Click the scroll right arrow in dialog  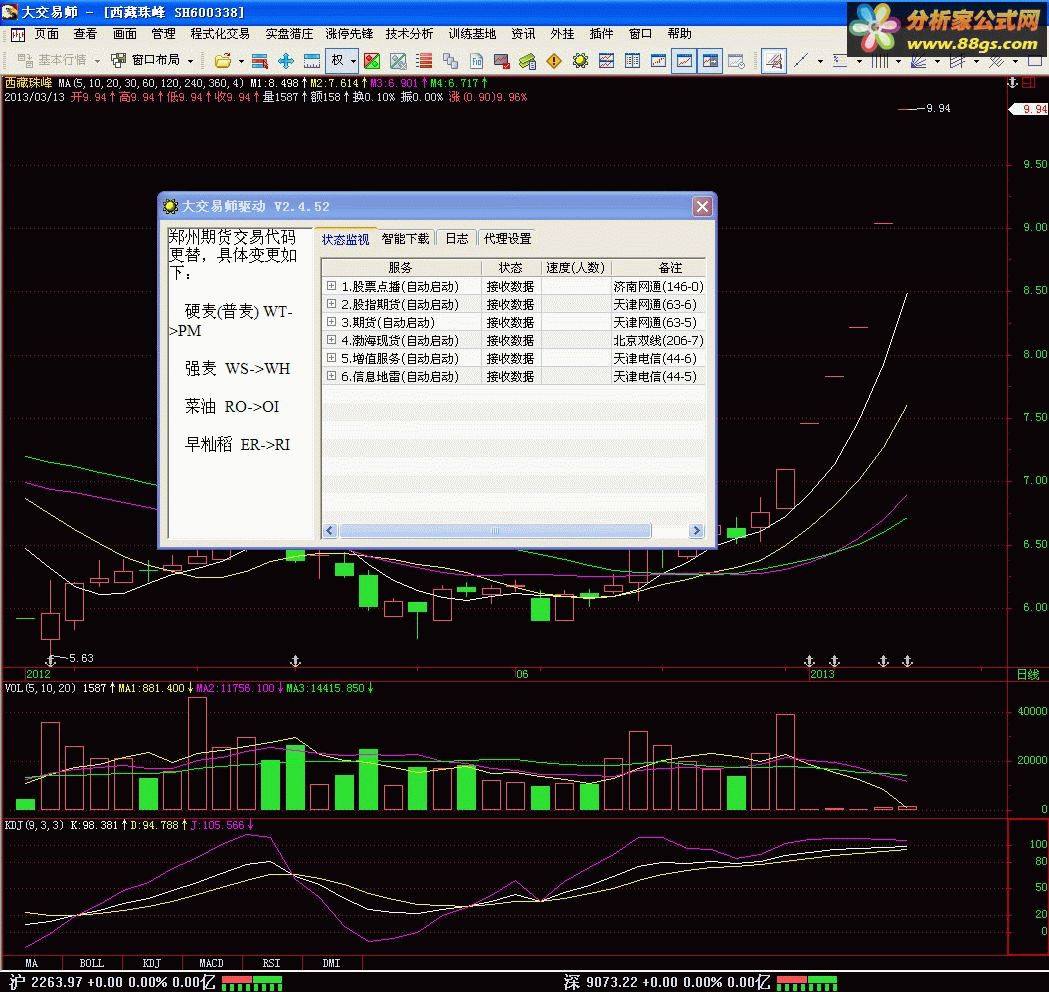[x=696, y=530]
